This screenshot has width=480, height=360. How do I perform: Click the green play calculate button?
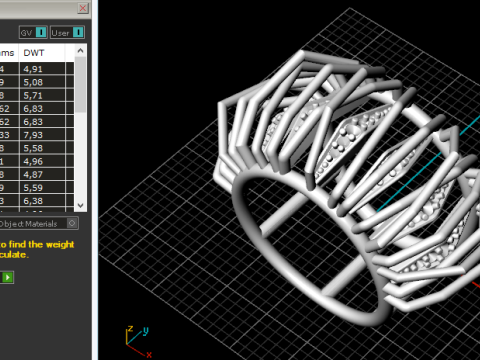coord(7,277)
